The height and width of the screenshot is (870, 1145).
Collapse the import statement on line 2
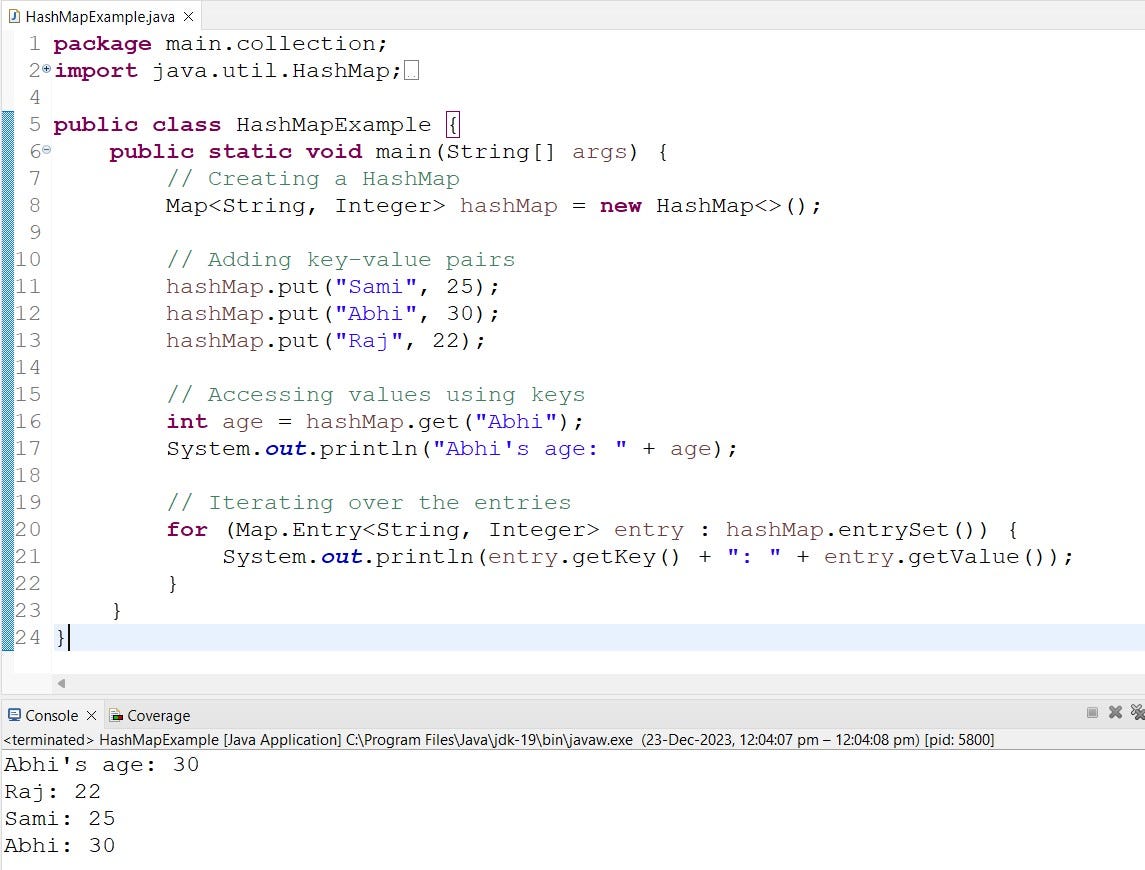(46, 69)
